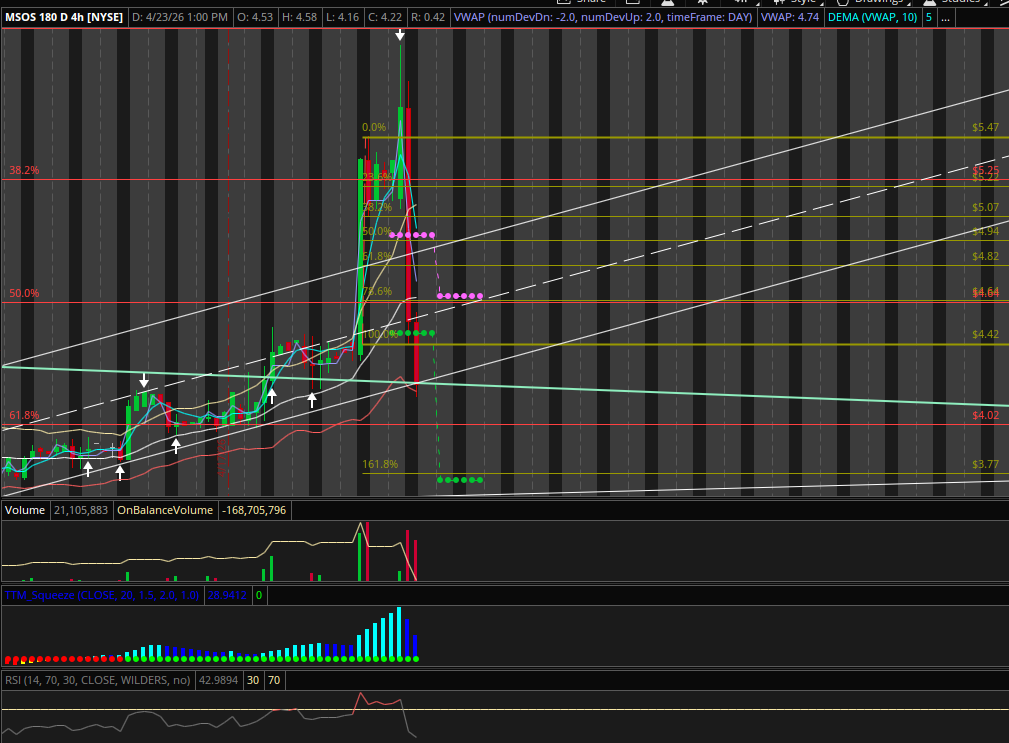Click the Volume study label
The height and width of the screenshot is (743, 1009).
tap(25, 510)
